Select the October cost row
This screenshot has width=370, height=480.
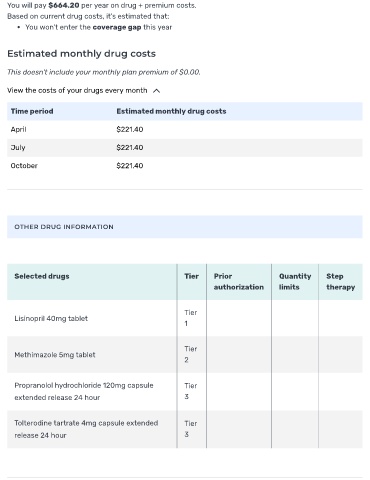(185, 166)
